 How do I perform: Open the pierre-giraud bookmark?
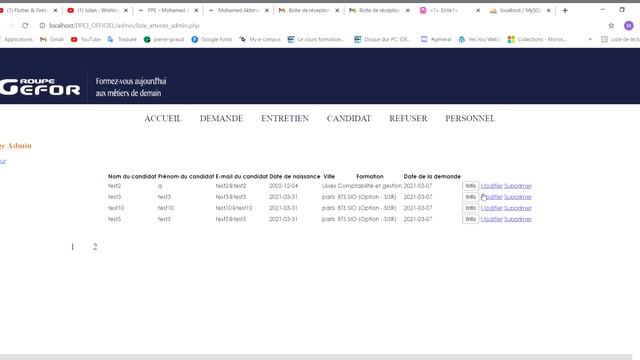pos(164,39)
